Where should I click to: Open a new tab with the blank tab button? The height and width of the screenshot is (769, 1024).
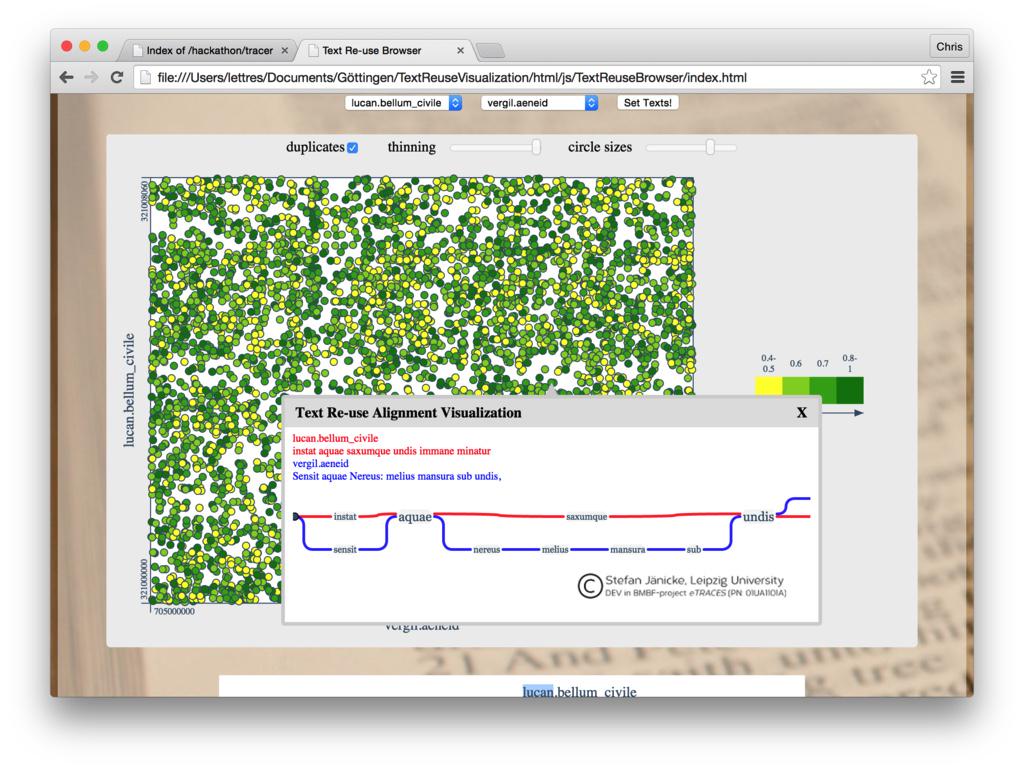(x=490, y=50)
